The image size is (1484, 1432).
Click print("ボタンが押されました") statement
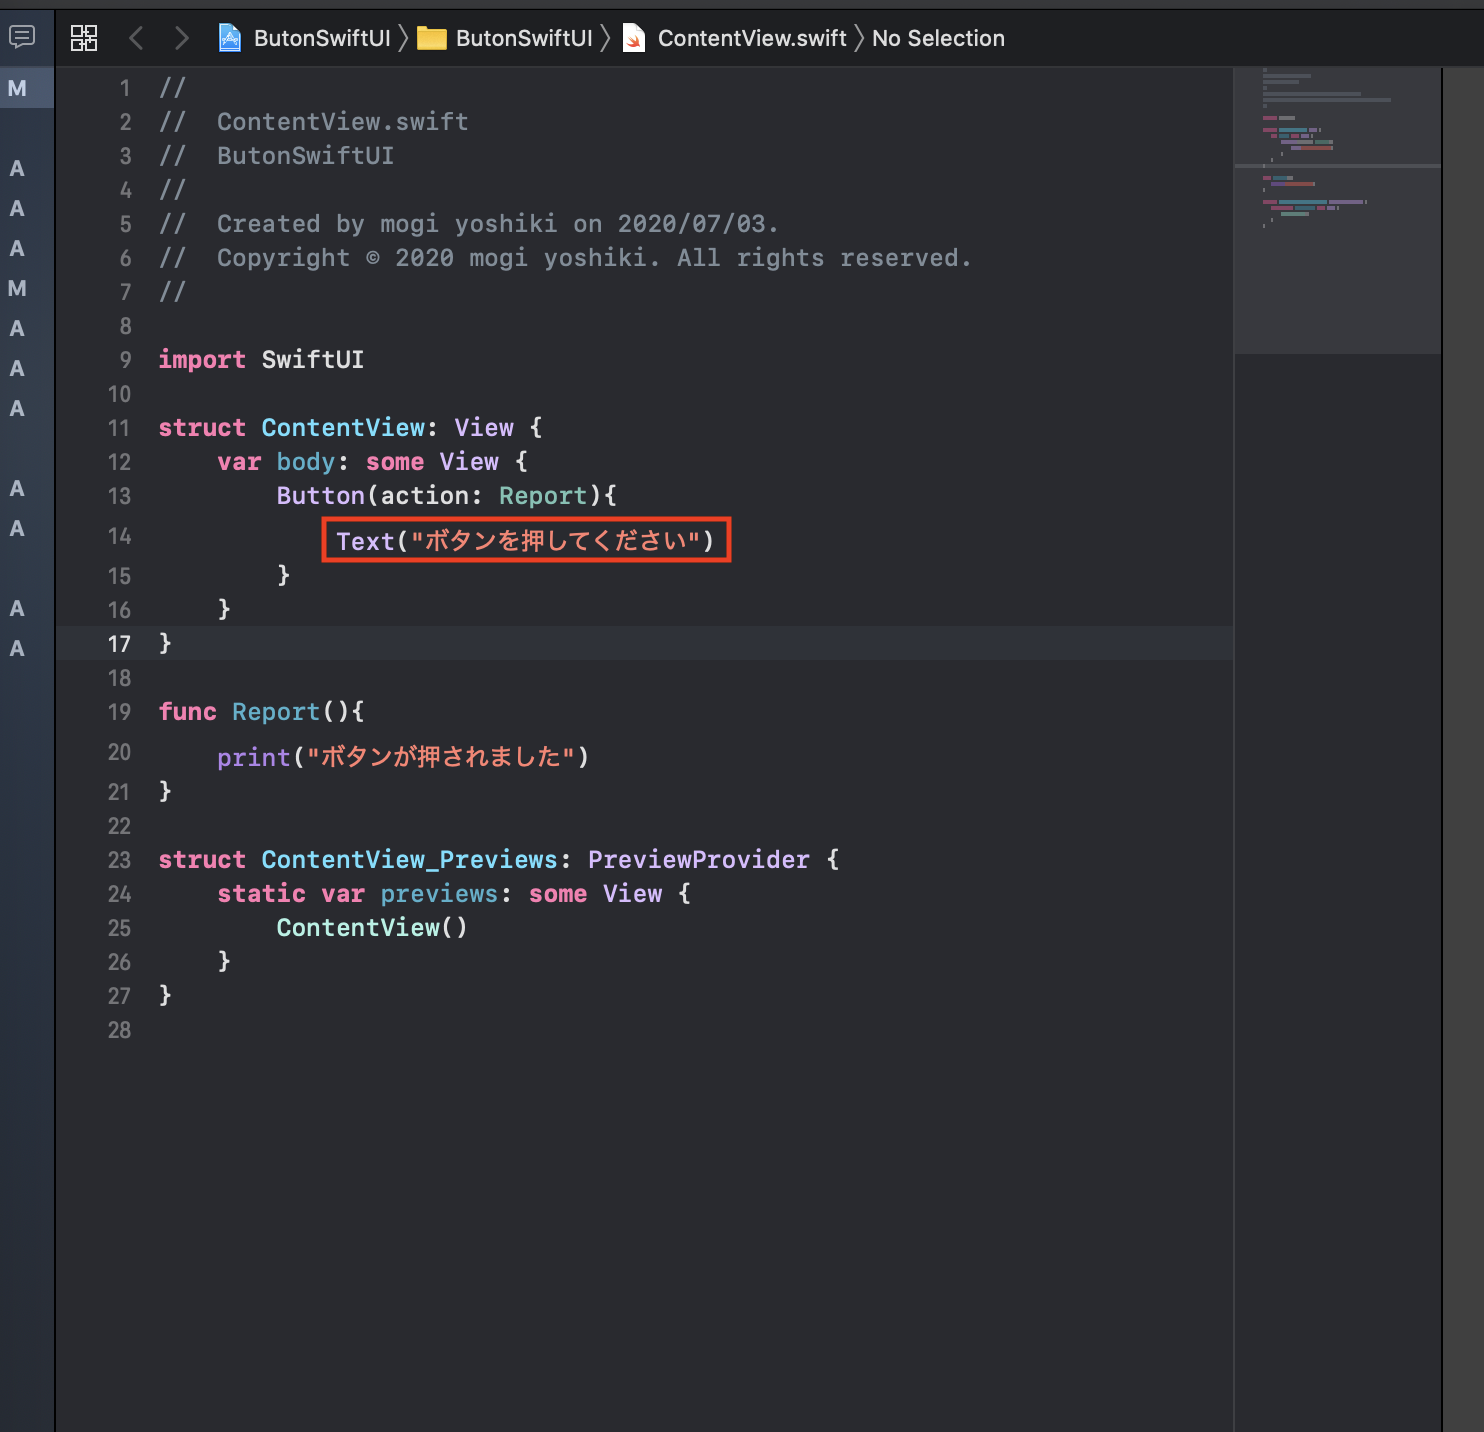(x=403, y=757)
